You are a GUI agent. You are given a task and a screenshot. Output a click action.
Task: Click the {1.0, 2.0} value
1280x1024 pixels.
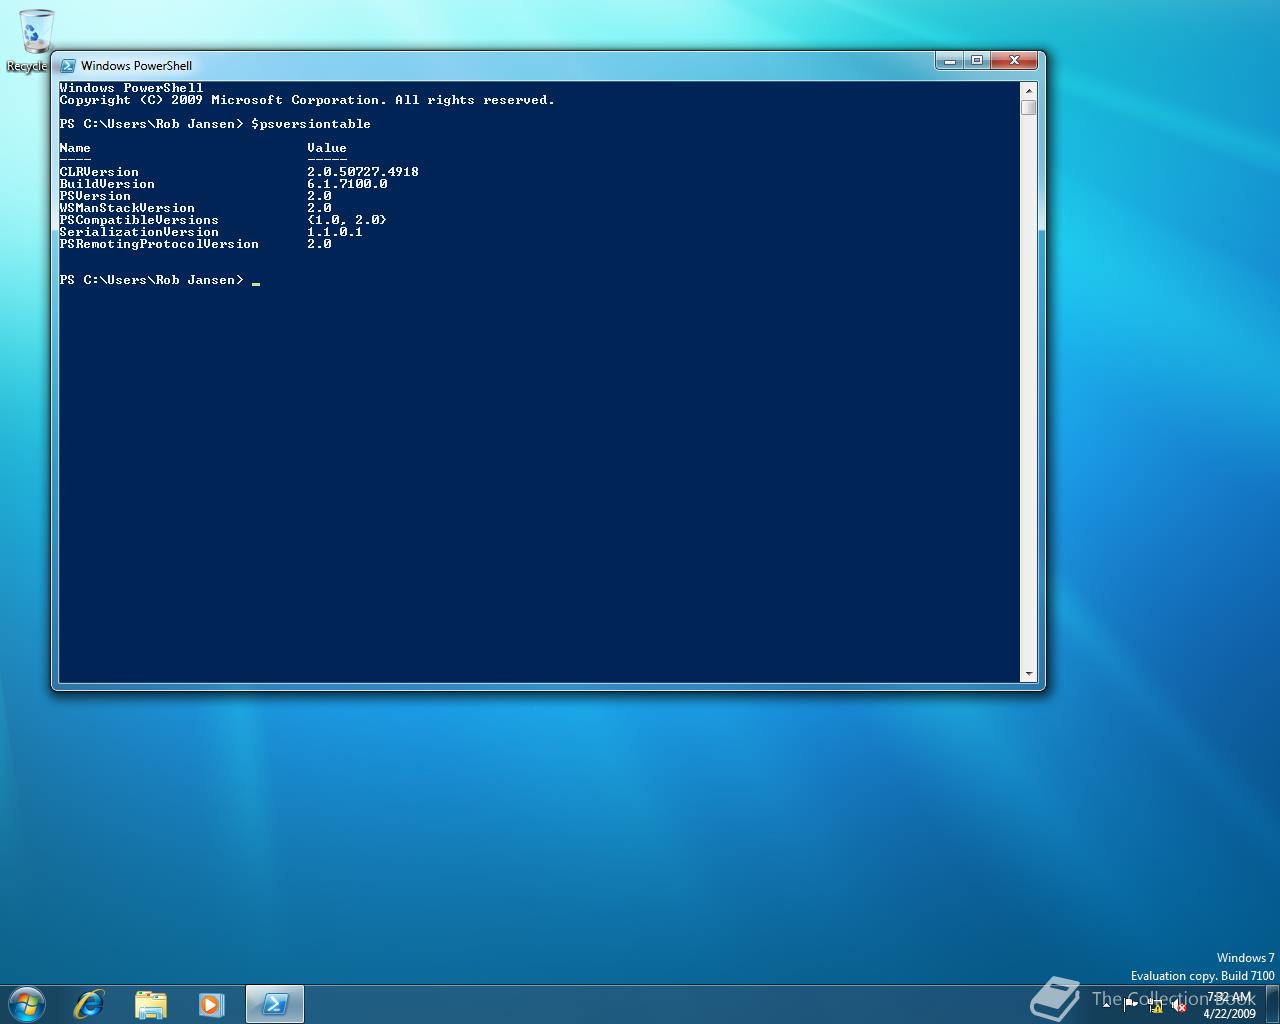pyautogui.click(x=347, y=220)
